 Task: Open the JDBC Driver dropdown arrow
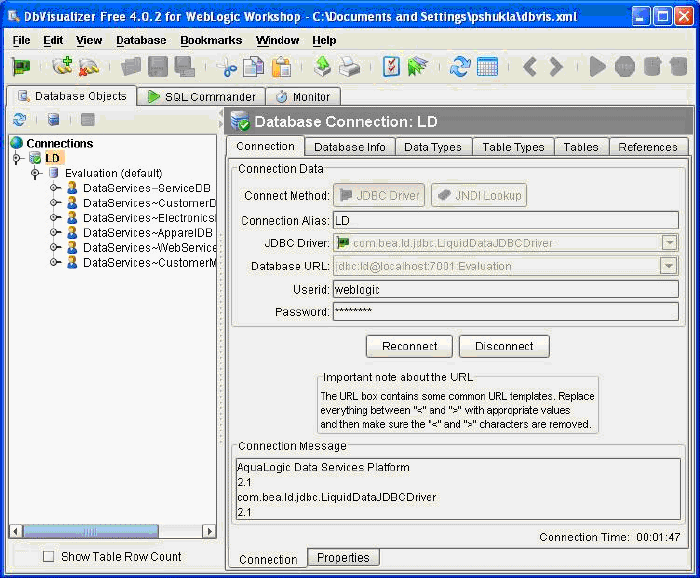[669, 243]
